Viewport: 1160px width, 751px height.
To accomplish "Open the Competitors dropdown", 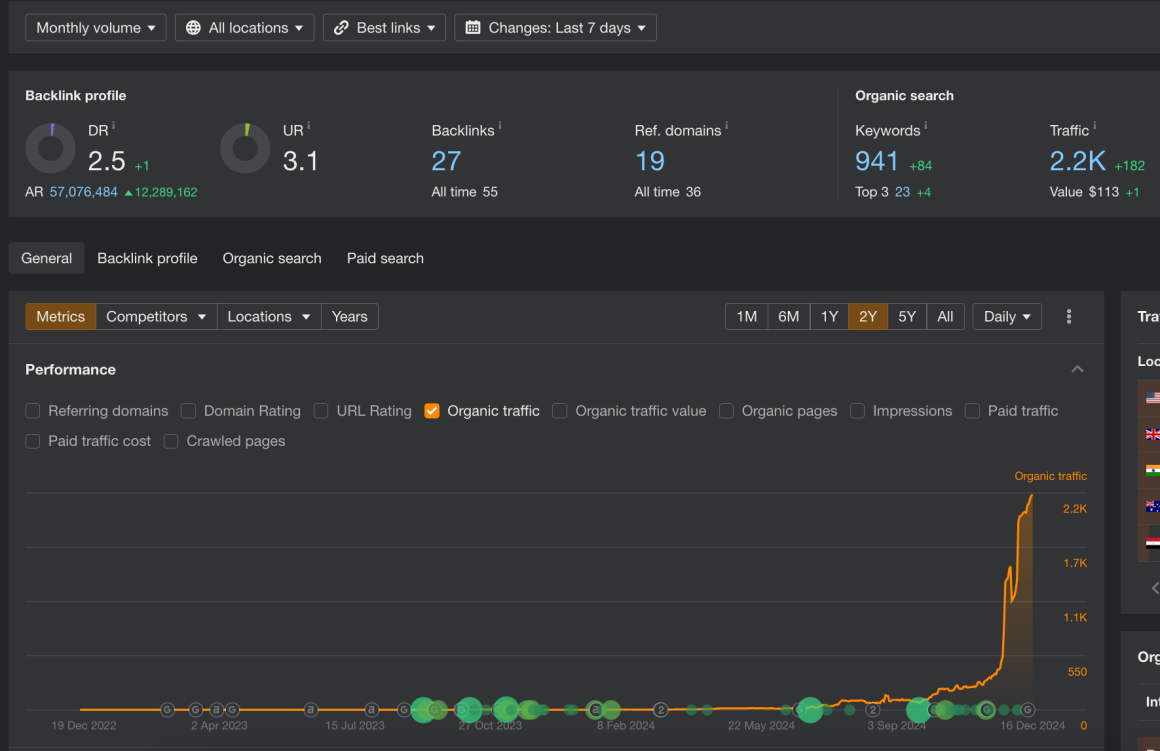I will click(156, 316).
